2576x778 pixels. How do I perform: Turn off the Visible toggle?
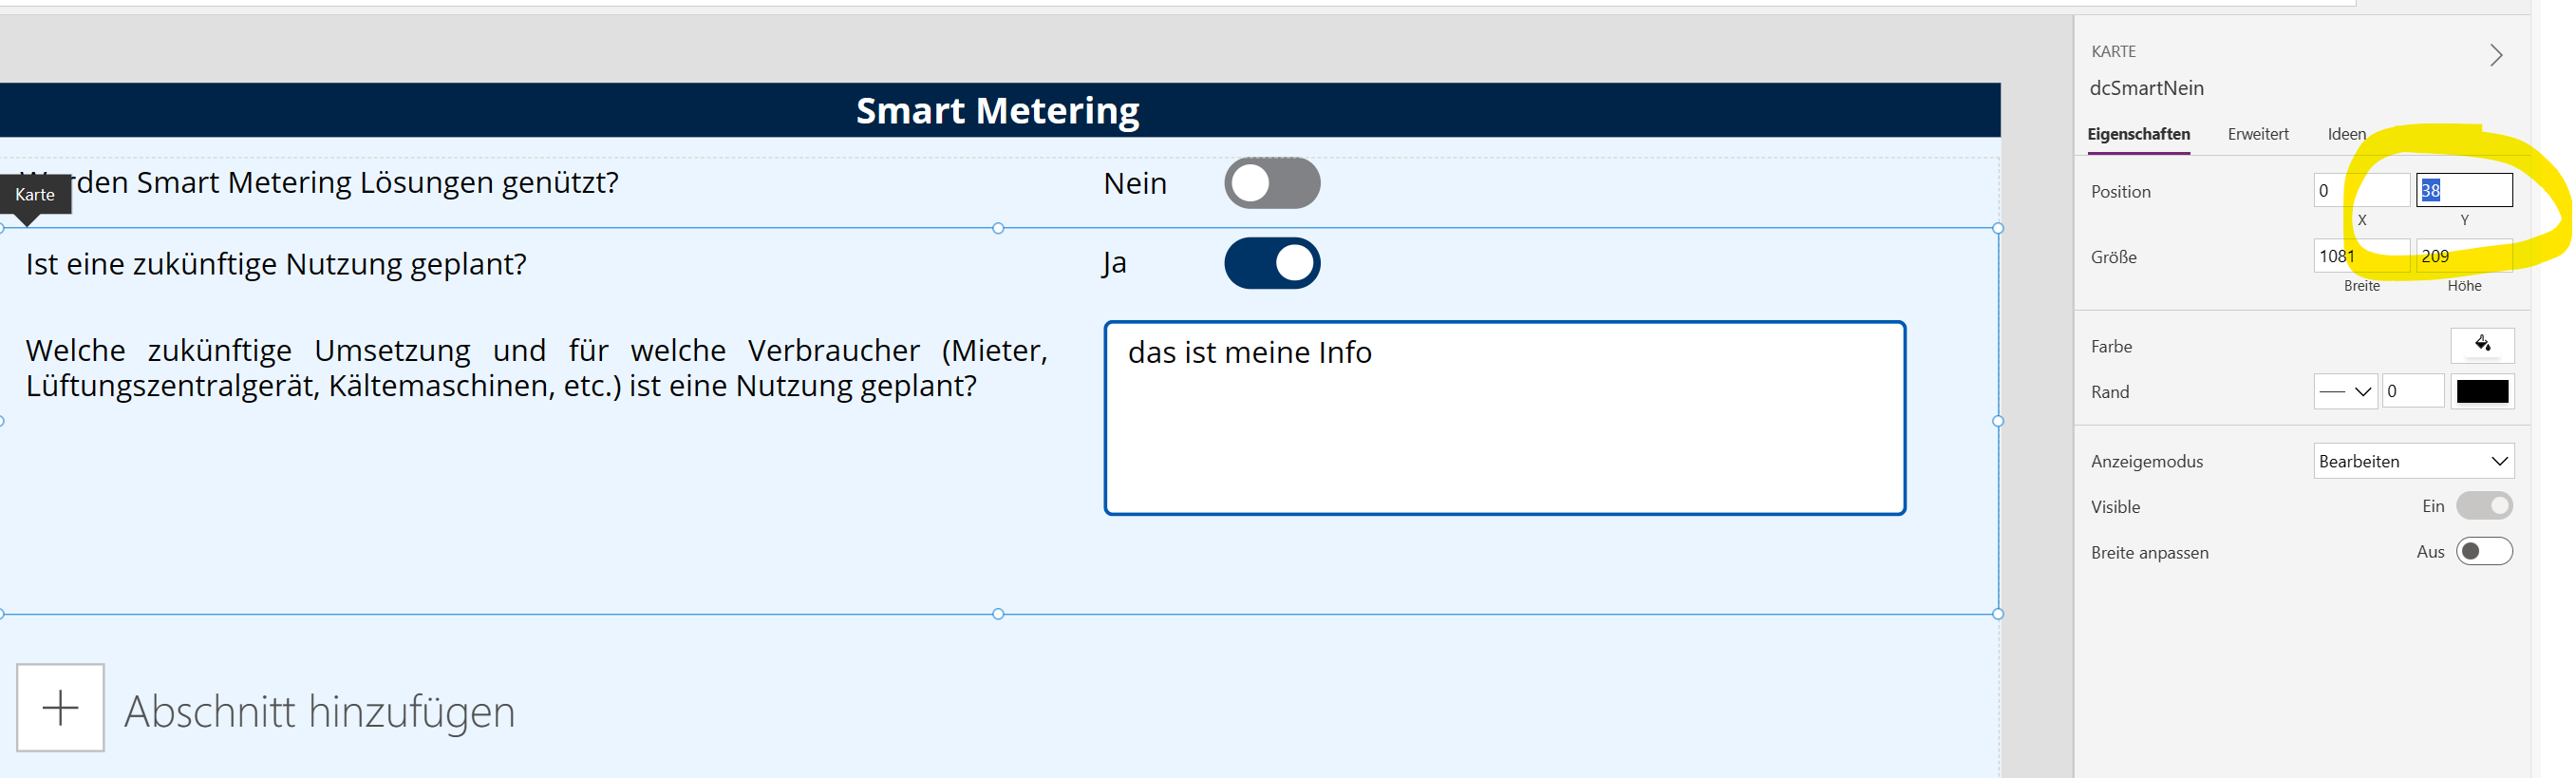tap(2484, 506)
